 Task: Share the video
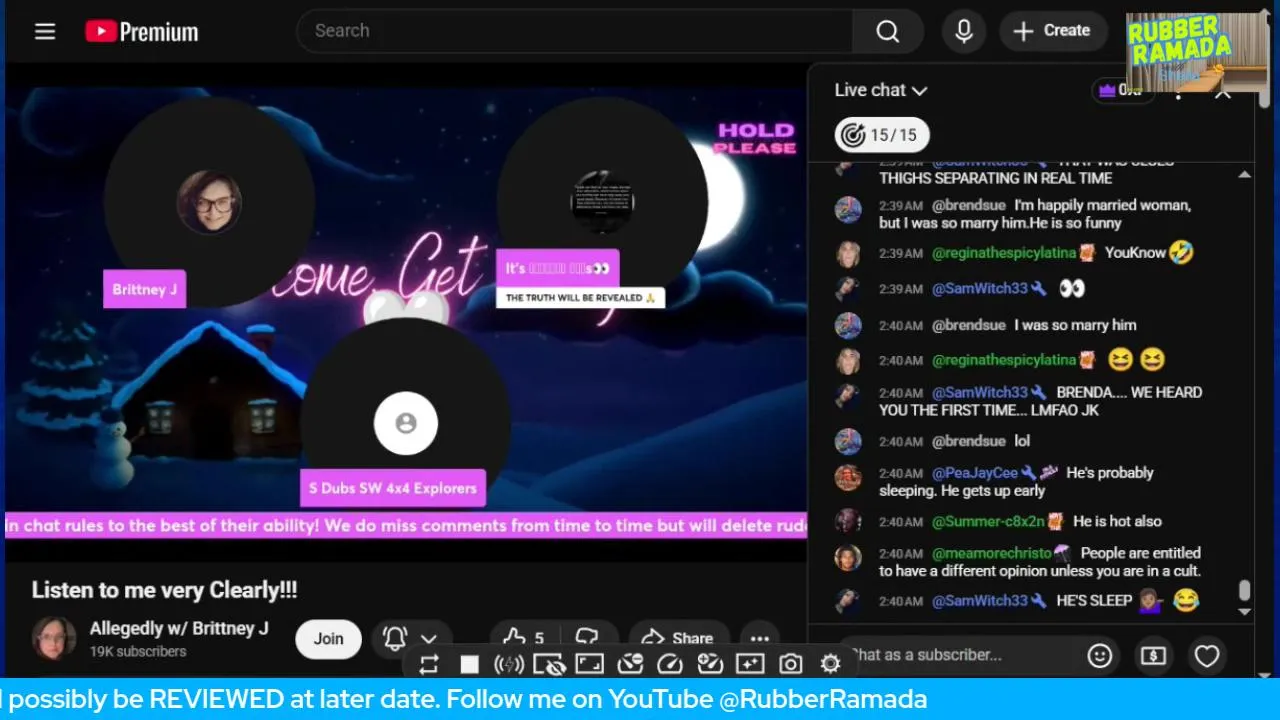(678, 638)
